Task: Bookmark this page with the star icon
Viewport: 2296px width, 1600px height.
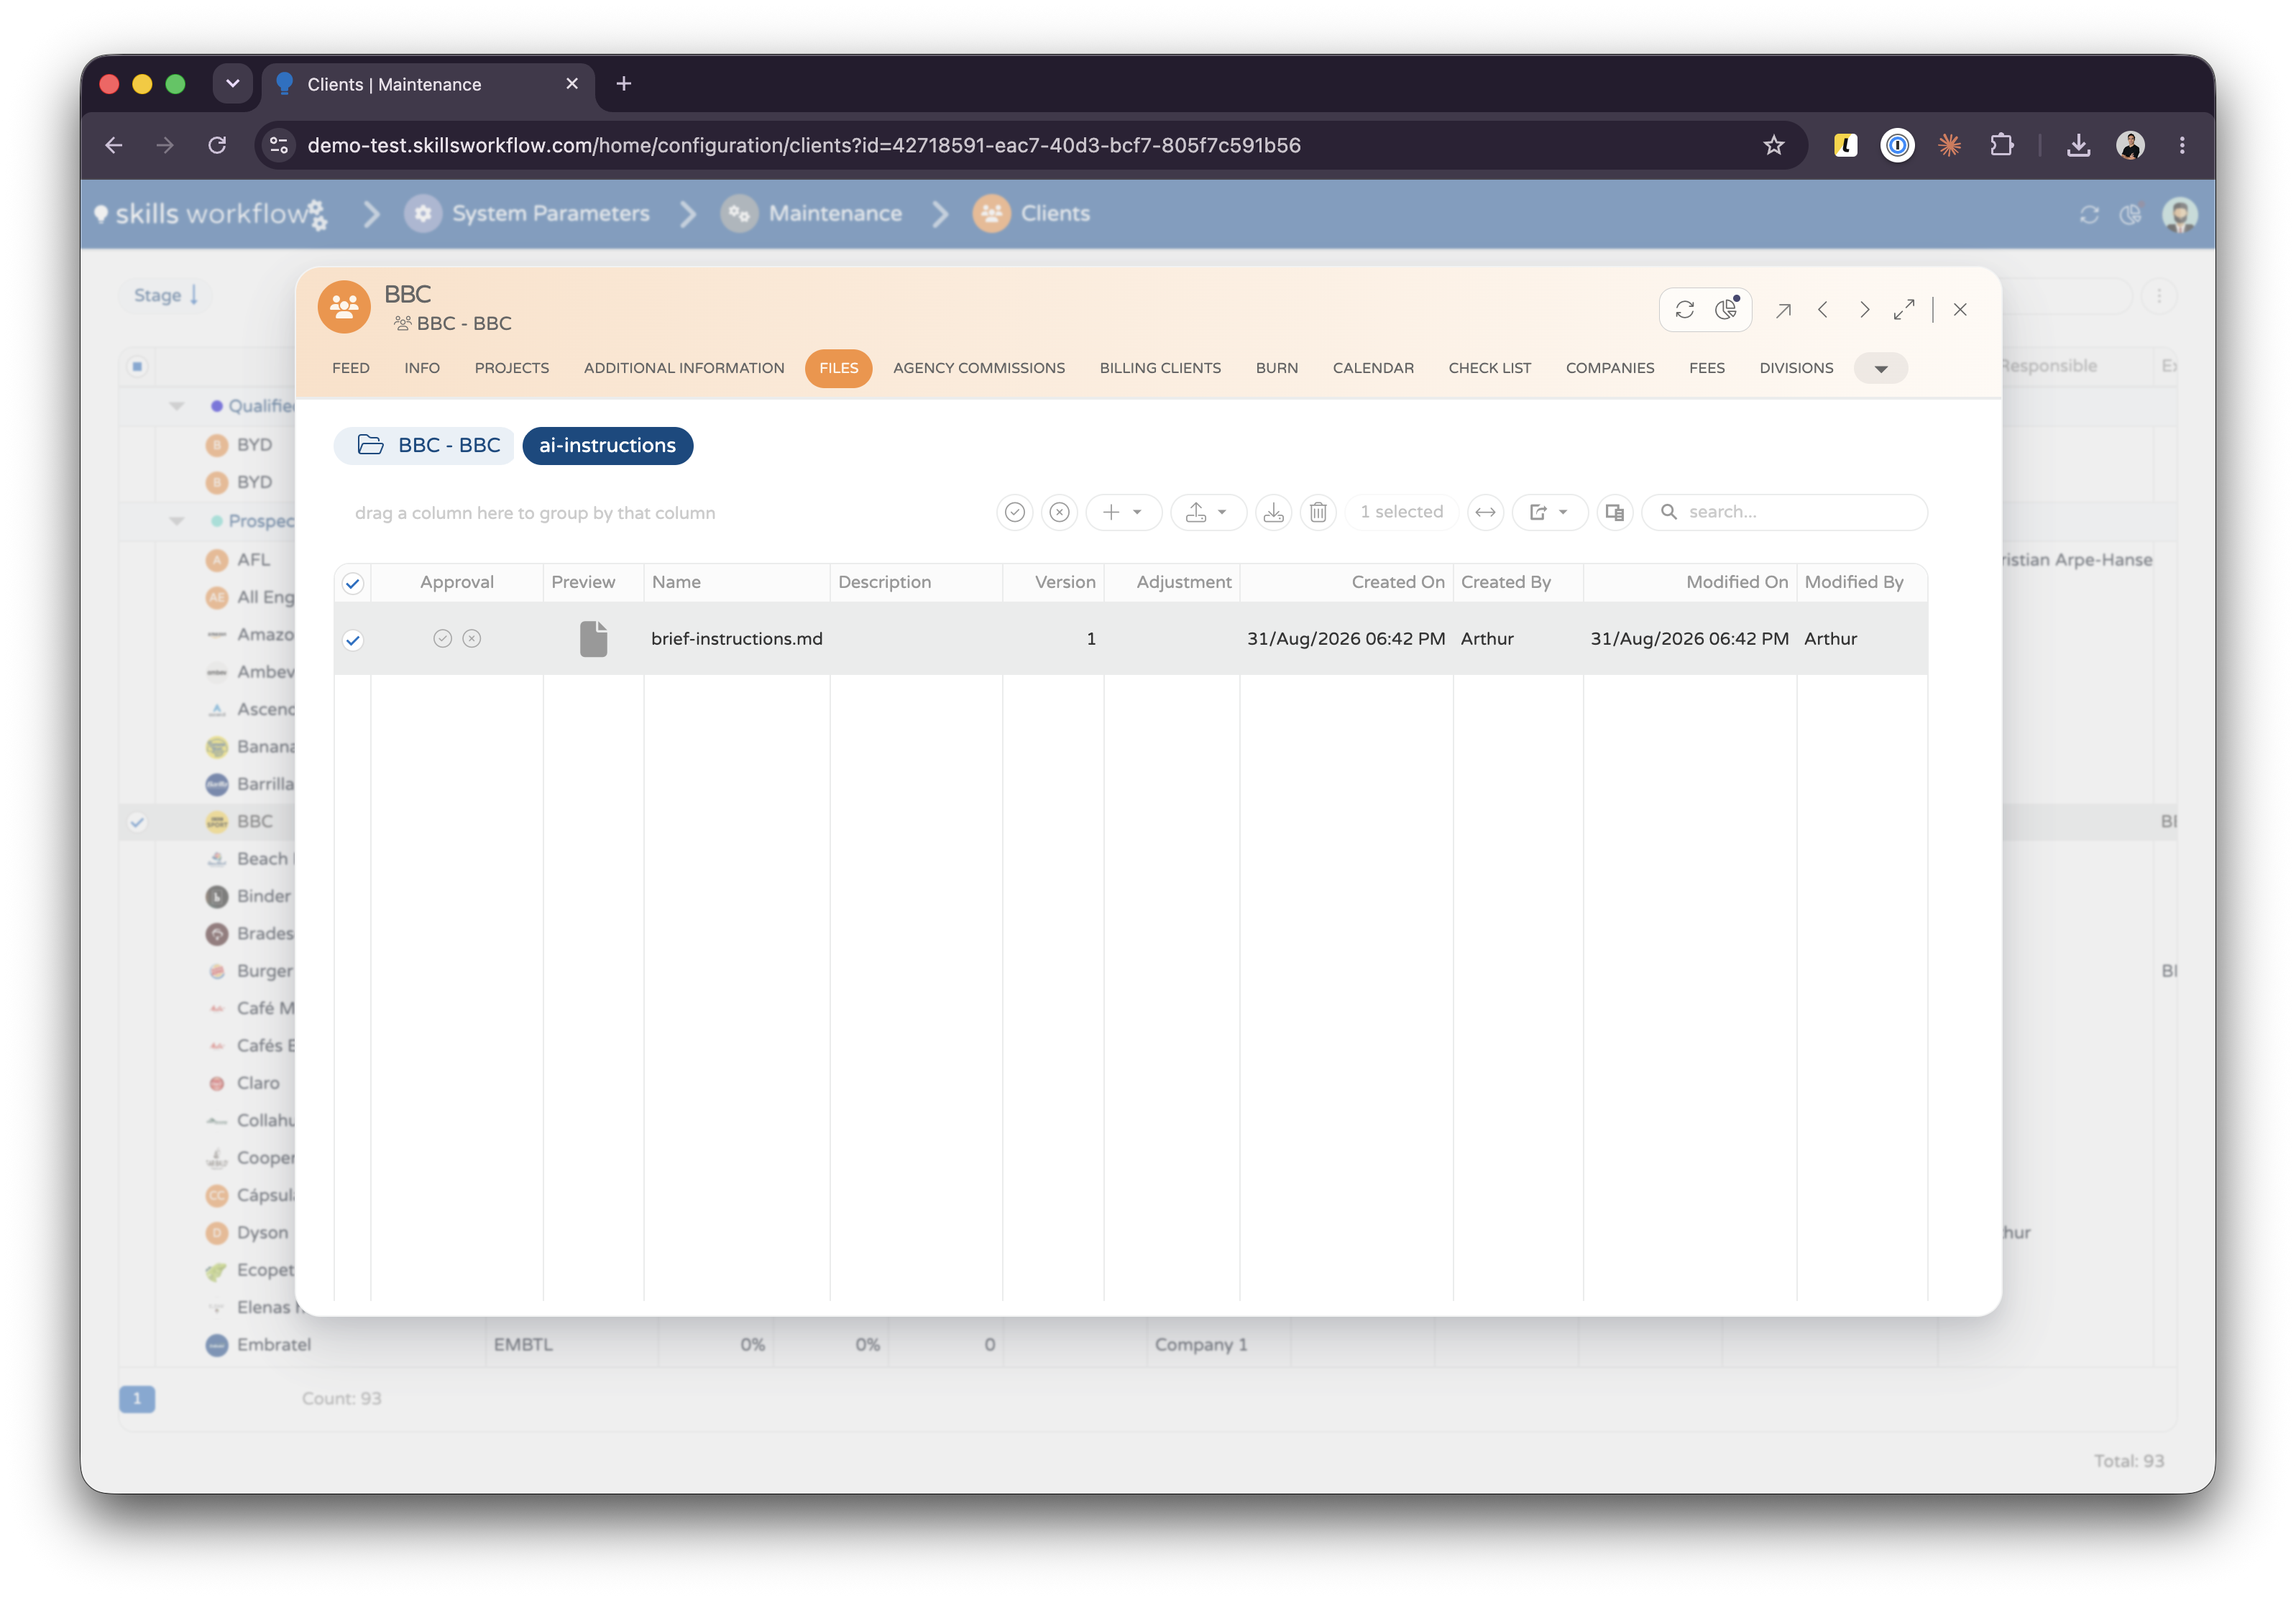Action: pos(1773,145)
